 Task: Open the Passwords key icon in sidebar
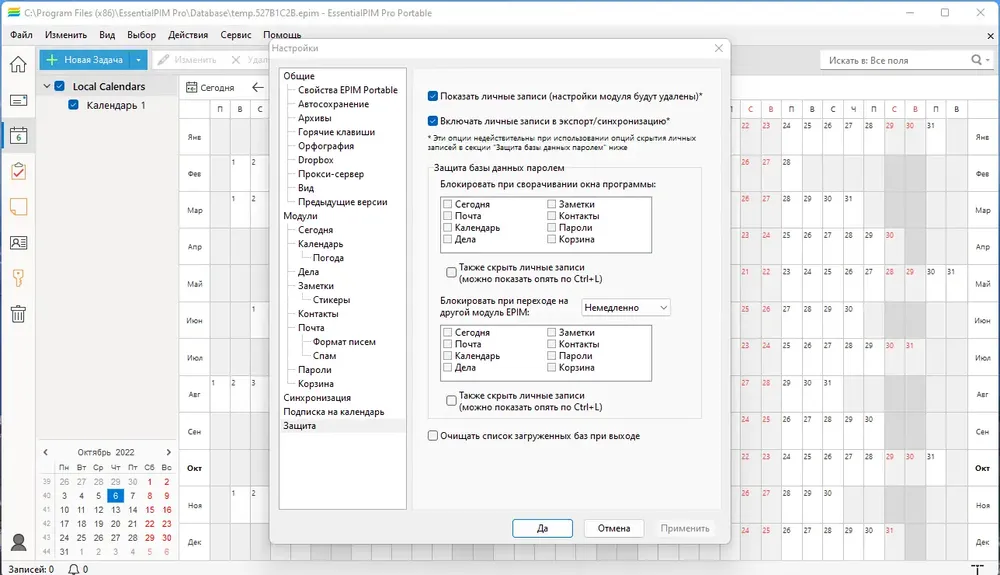coord(18,278)
